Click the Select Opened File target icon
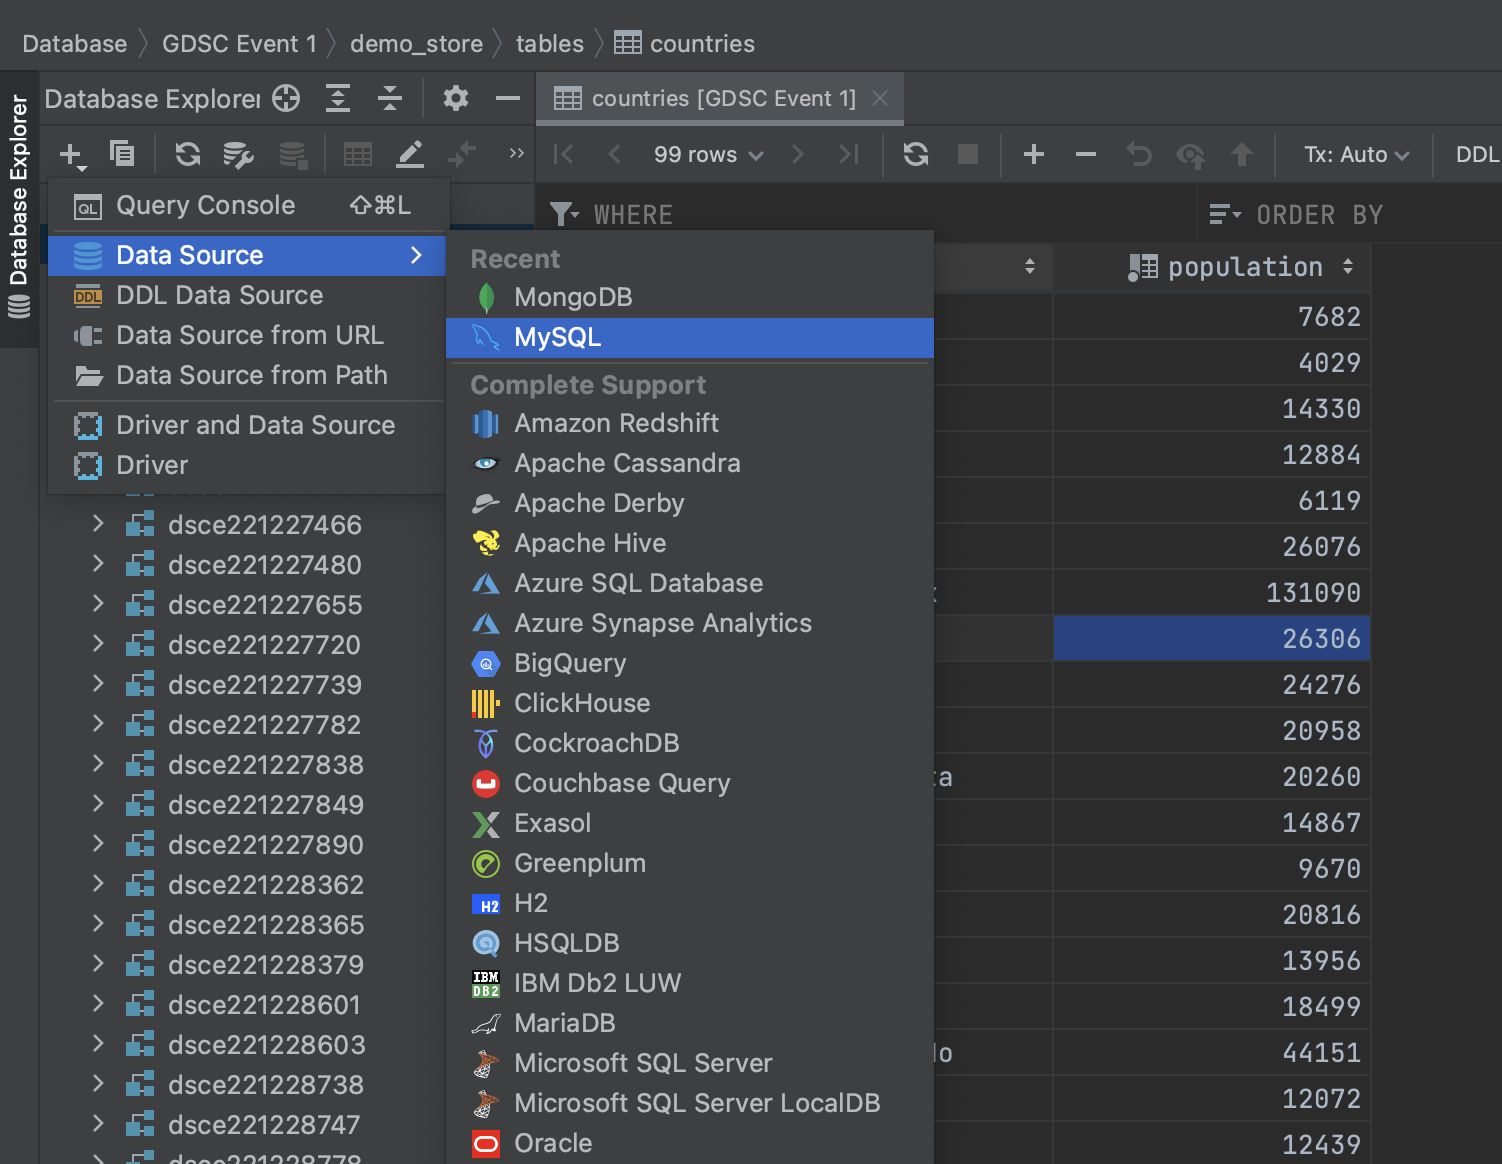The width and height of the screenshot is (1502, 1164). (x=286, y=98)
